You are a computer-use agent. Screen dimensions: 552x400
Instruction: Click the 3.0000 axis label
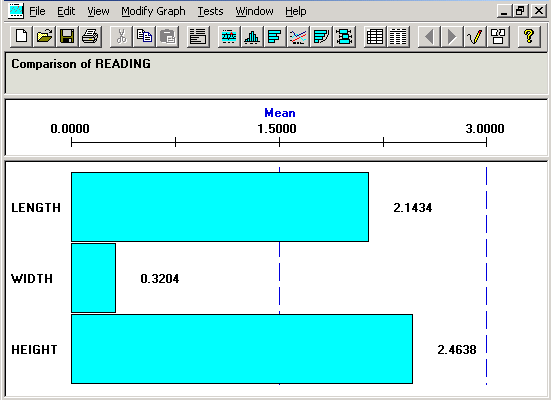pos(485,129)
